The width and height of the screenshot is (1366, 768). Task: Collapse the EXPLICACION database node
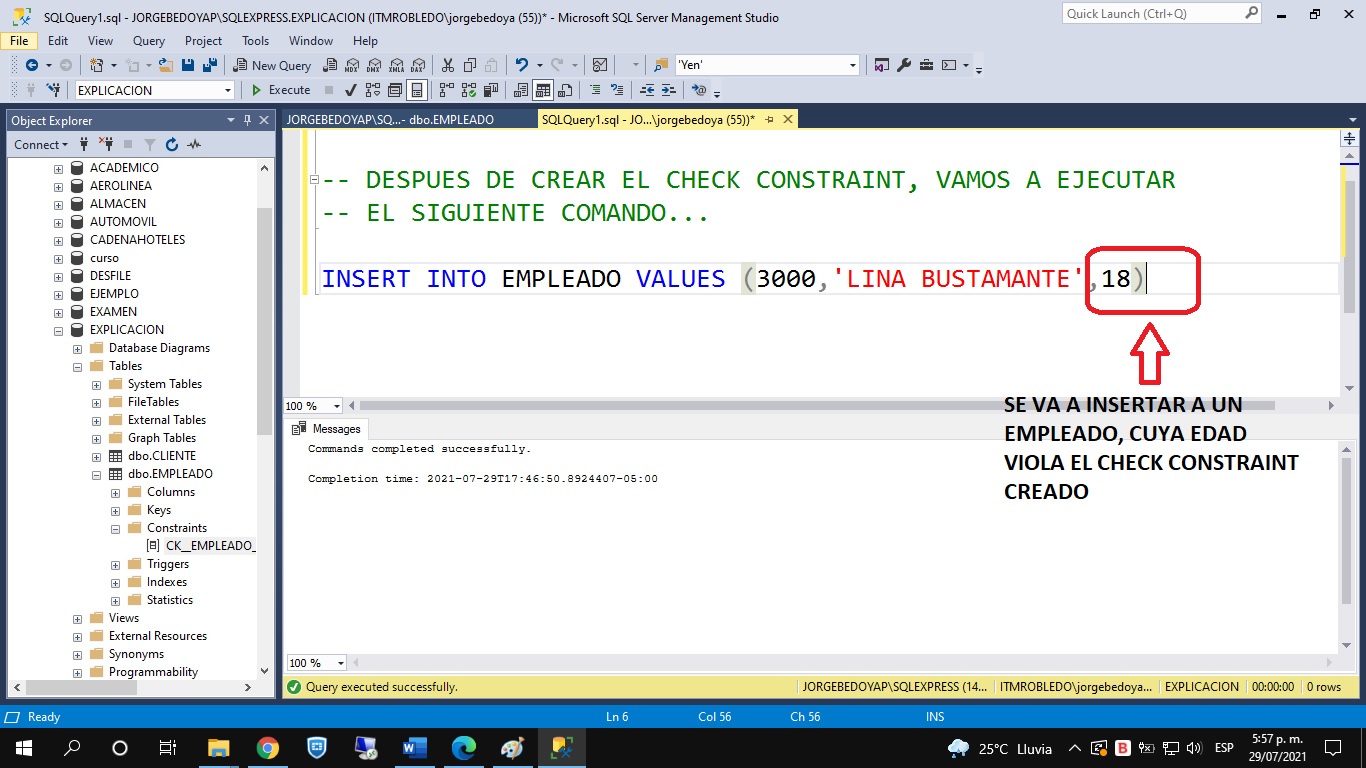coord(59,330)
